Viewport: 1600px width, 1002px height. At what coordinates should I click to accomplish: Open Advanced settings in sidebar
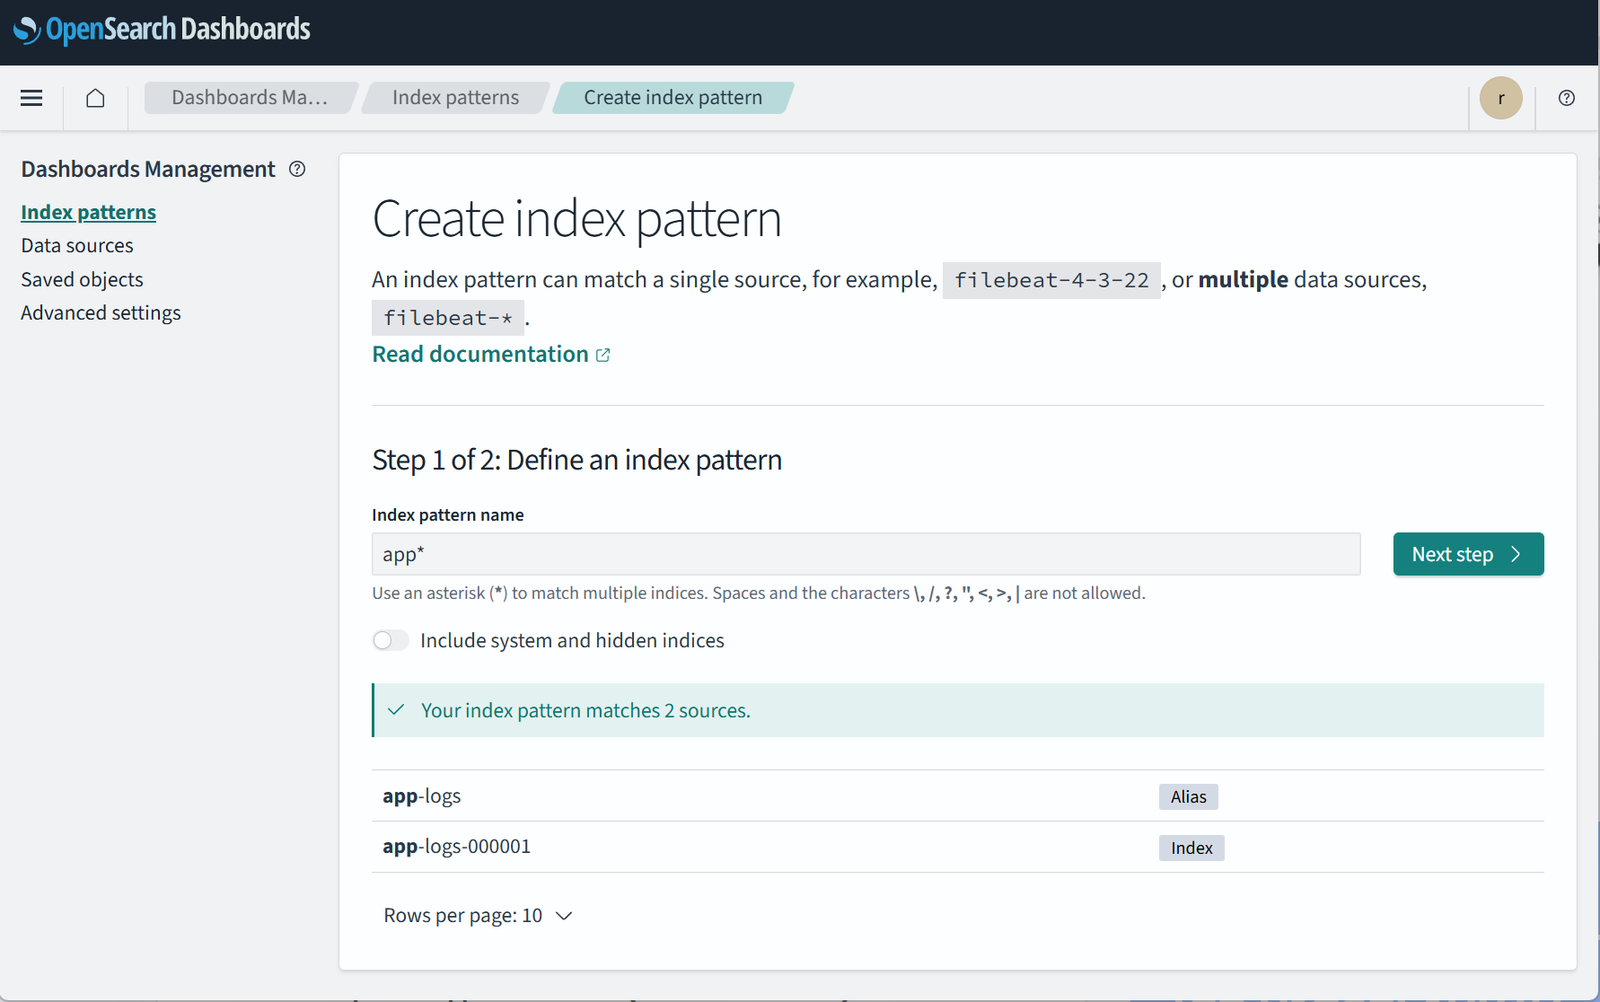[x=101, y=313]
